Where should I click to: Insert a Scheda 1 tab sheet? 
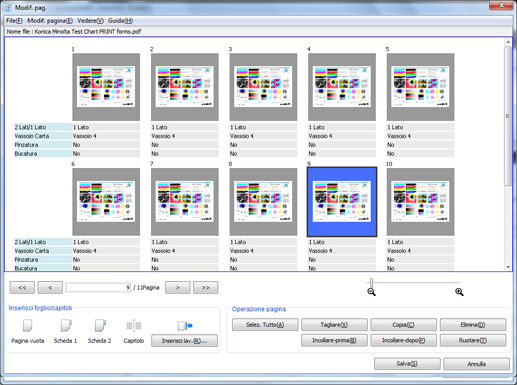[x=66, y=326]
